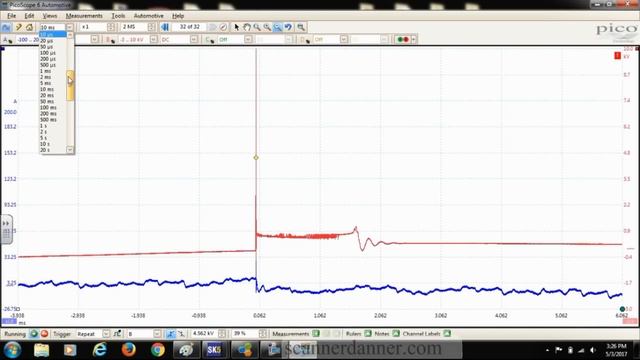Open advanced trigger settings icon

(117, 334)
